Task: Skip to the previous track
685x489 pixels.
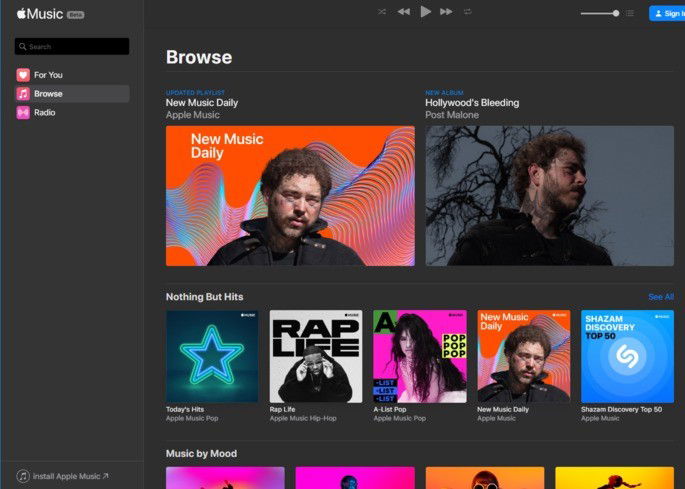Action: click(404, 12)
